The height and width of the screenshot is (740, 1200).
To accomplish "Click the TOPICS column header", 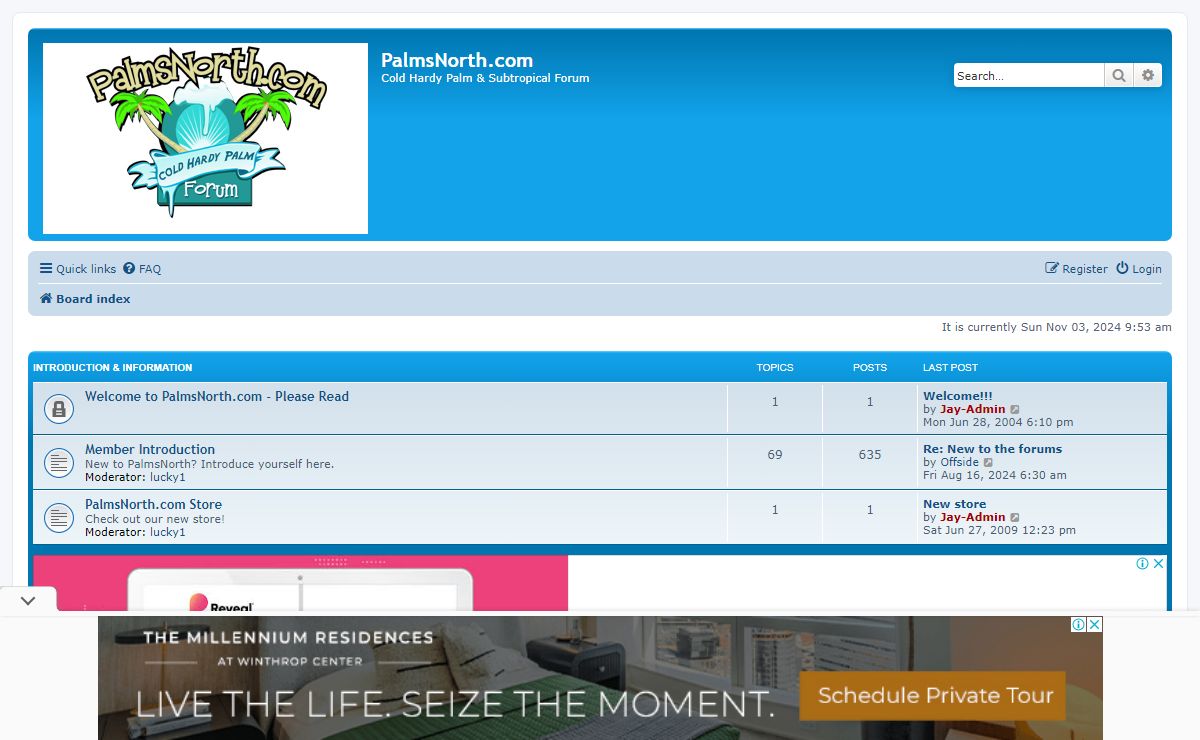I will (x=775, y=368).
